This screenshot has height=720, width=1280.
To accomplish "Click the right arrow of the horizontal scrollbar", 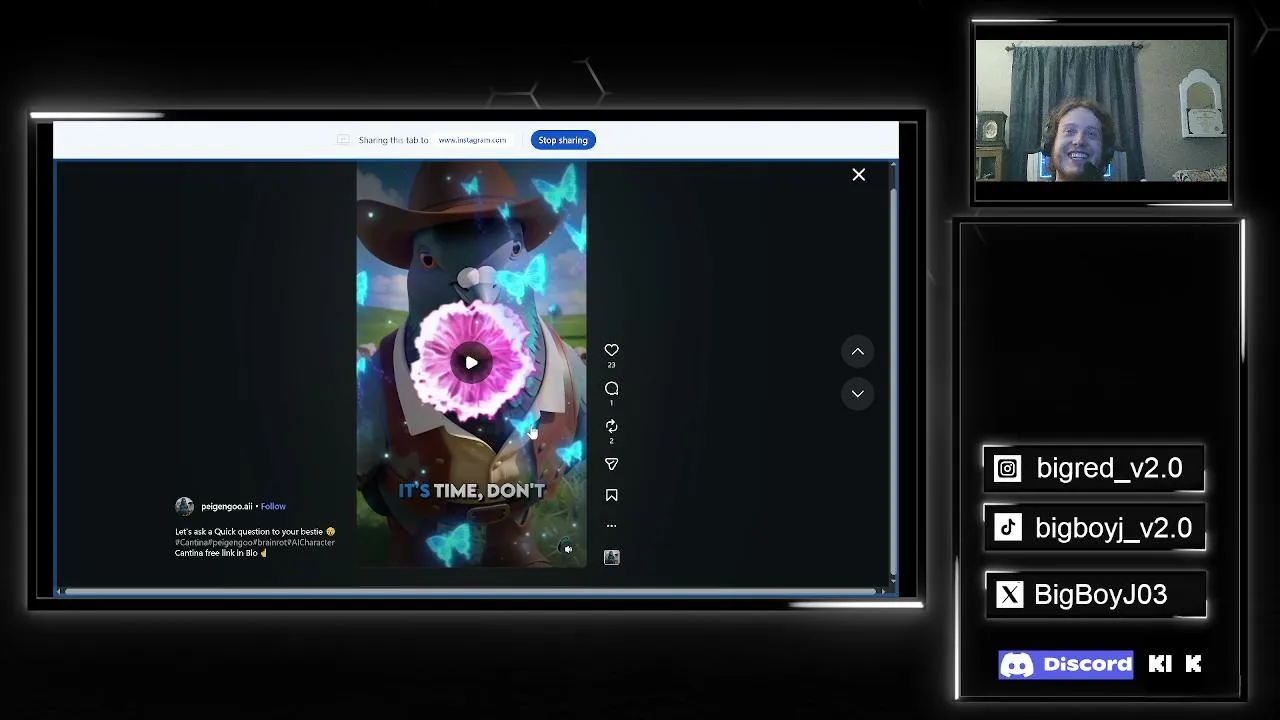I will (884, 591).
